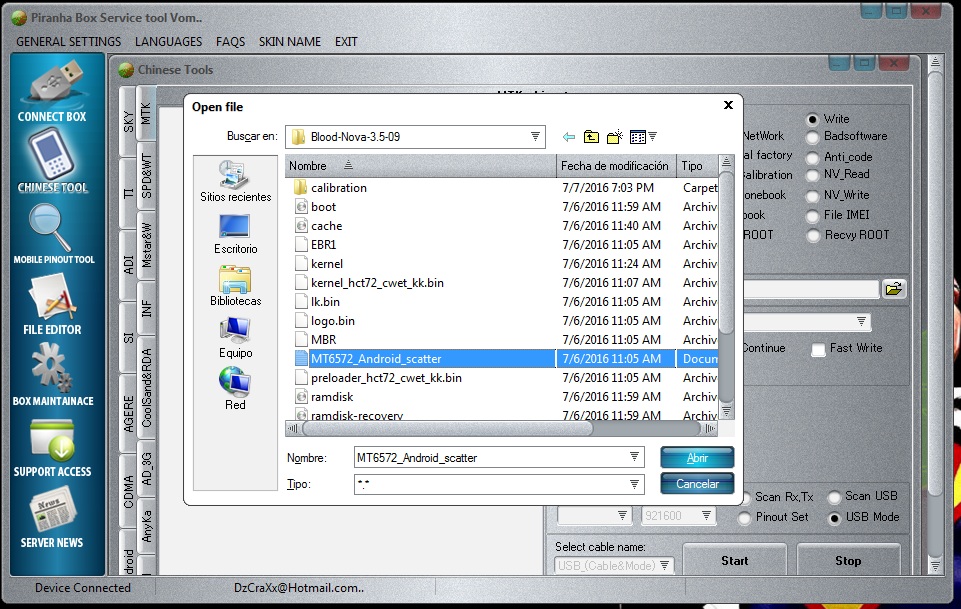Enable the Fast Write checkbox
This screenshot has height=609, width=961.
818,349
